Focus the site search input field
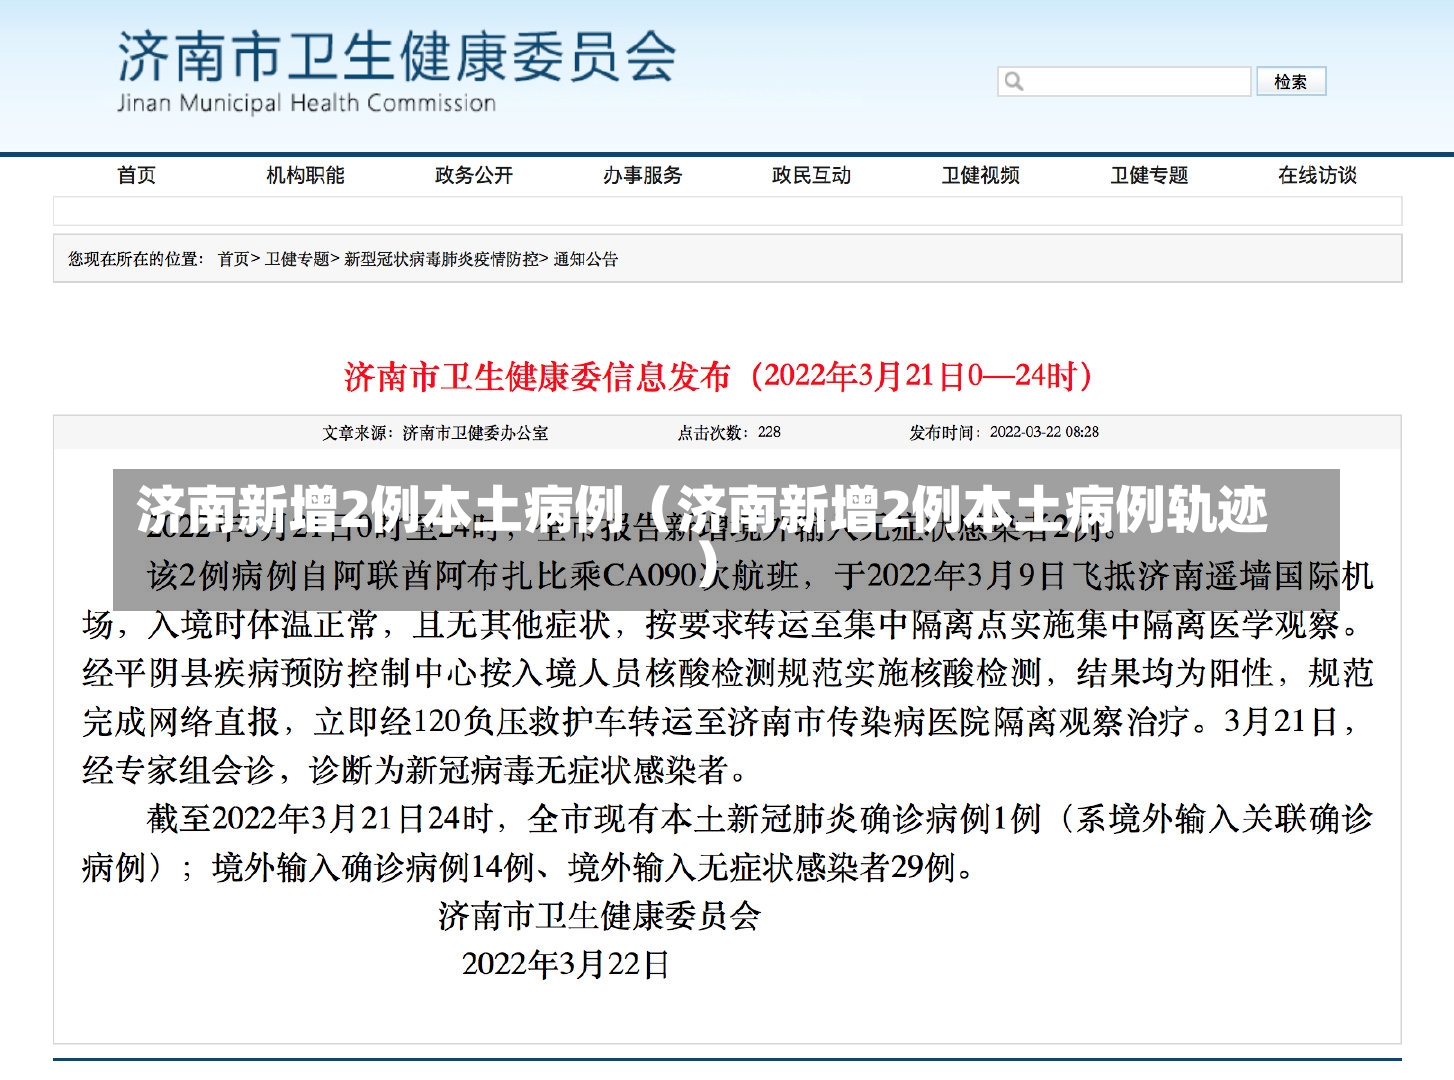1454x1080 pixels. click(1124, 82)
